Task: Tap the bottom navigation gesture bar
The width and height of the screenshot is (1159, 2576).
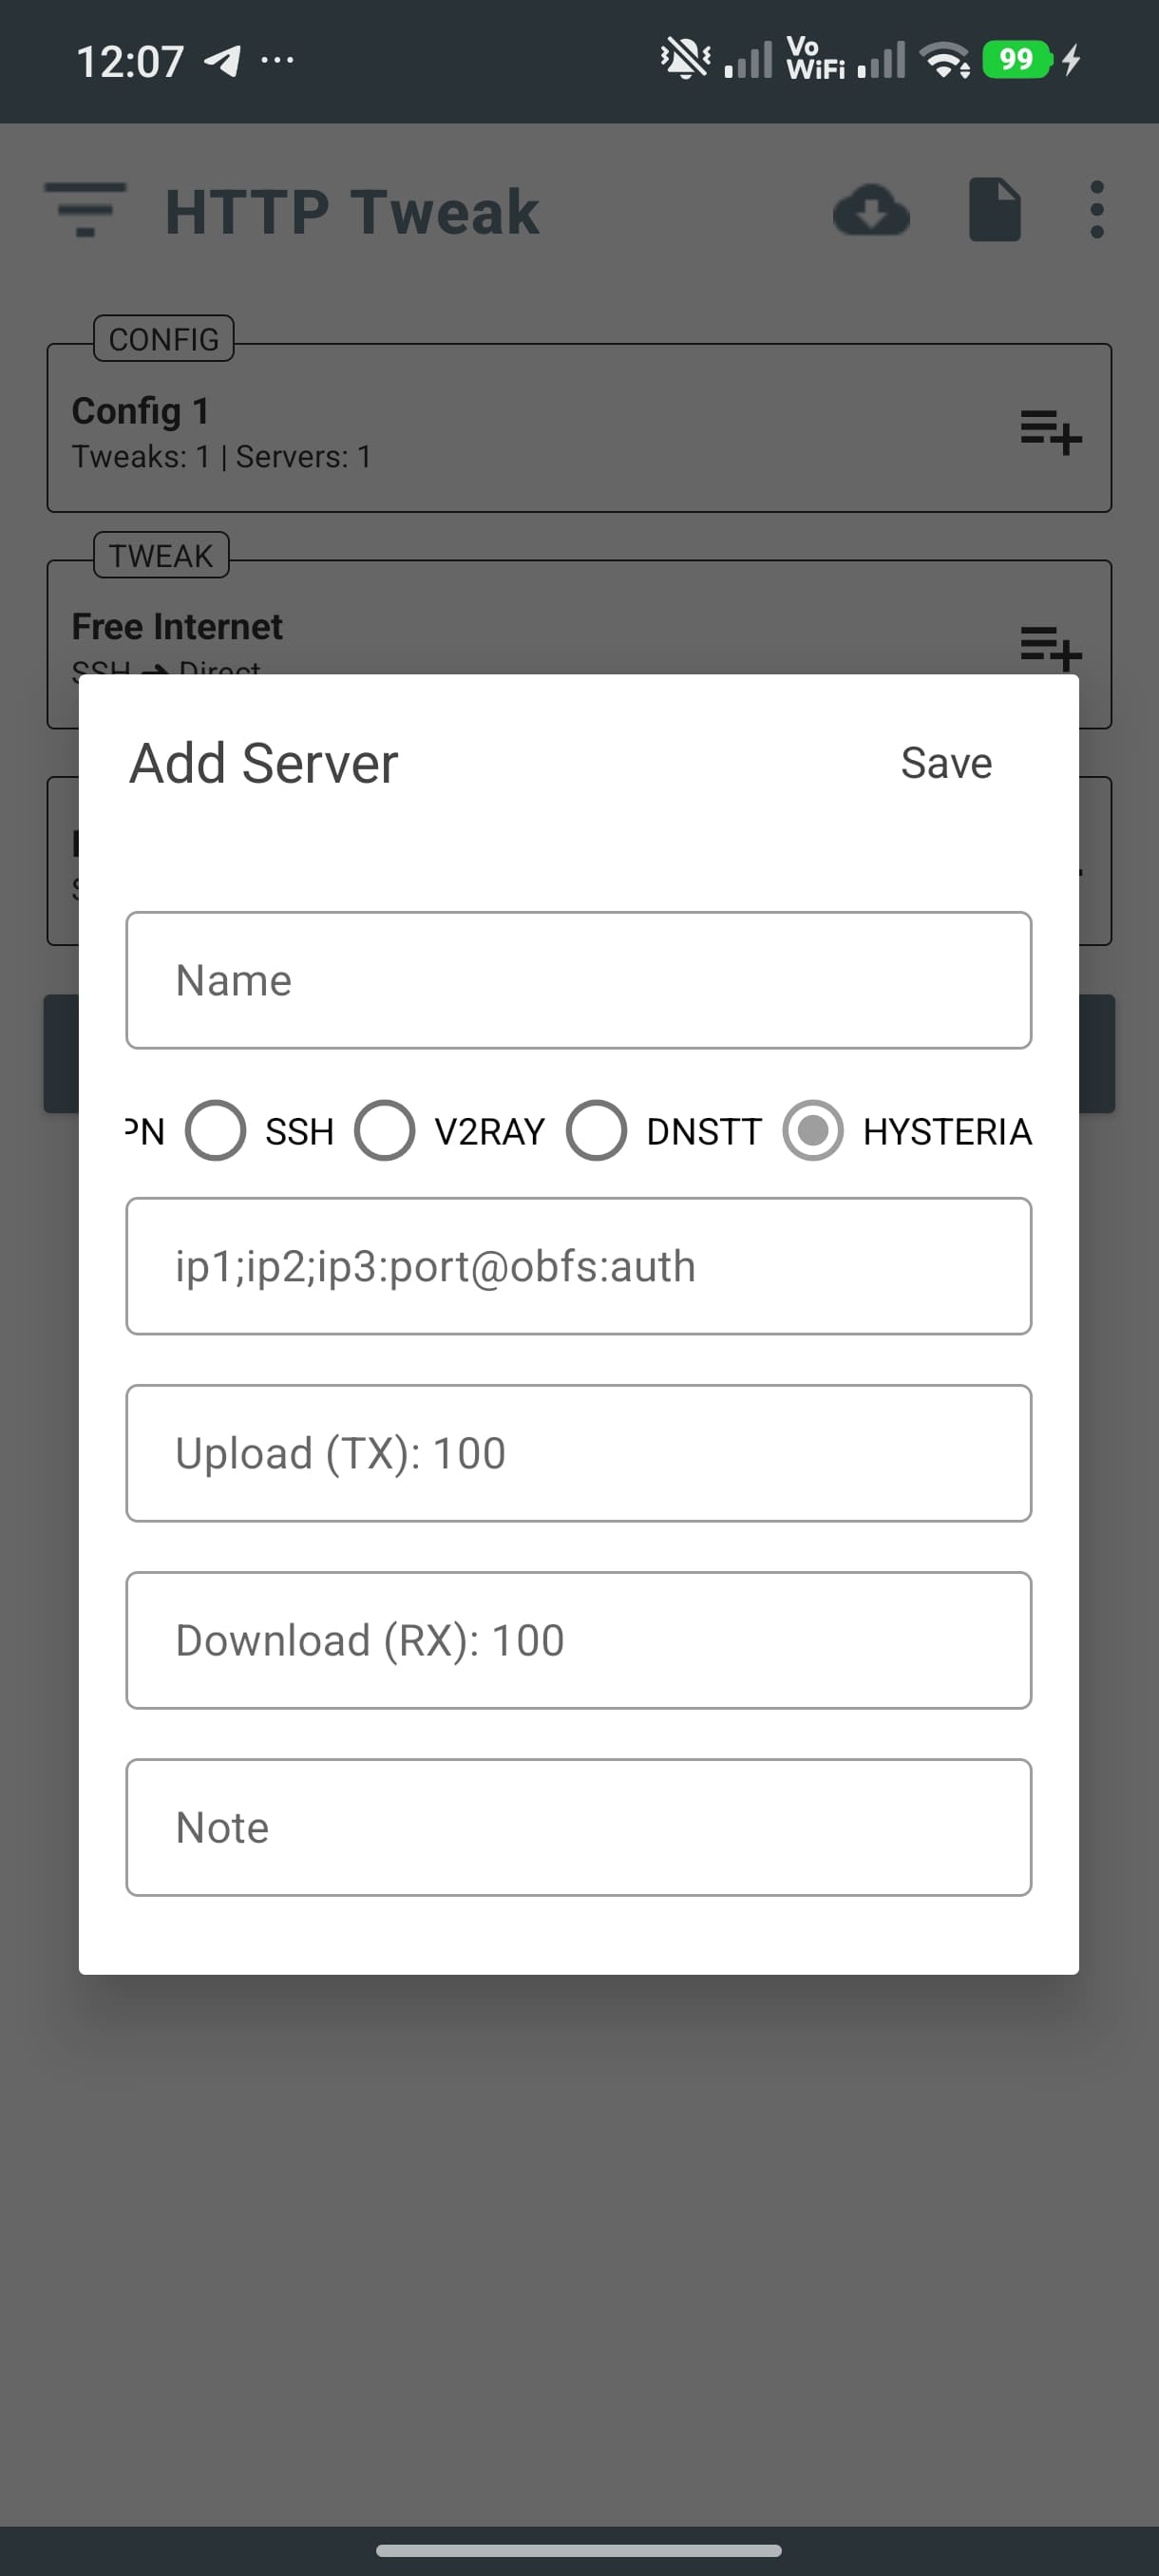Action: (x=579, y=2550)
